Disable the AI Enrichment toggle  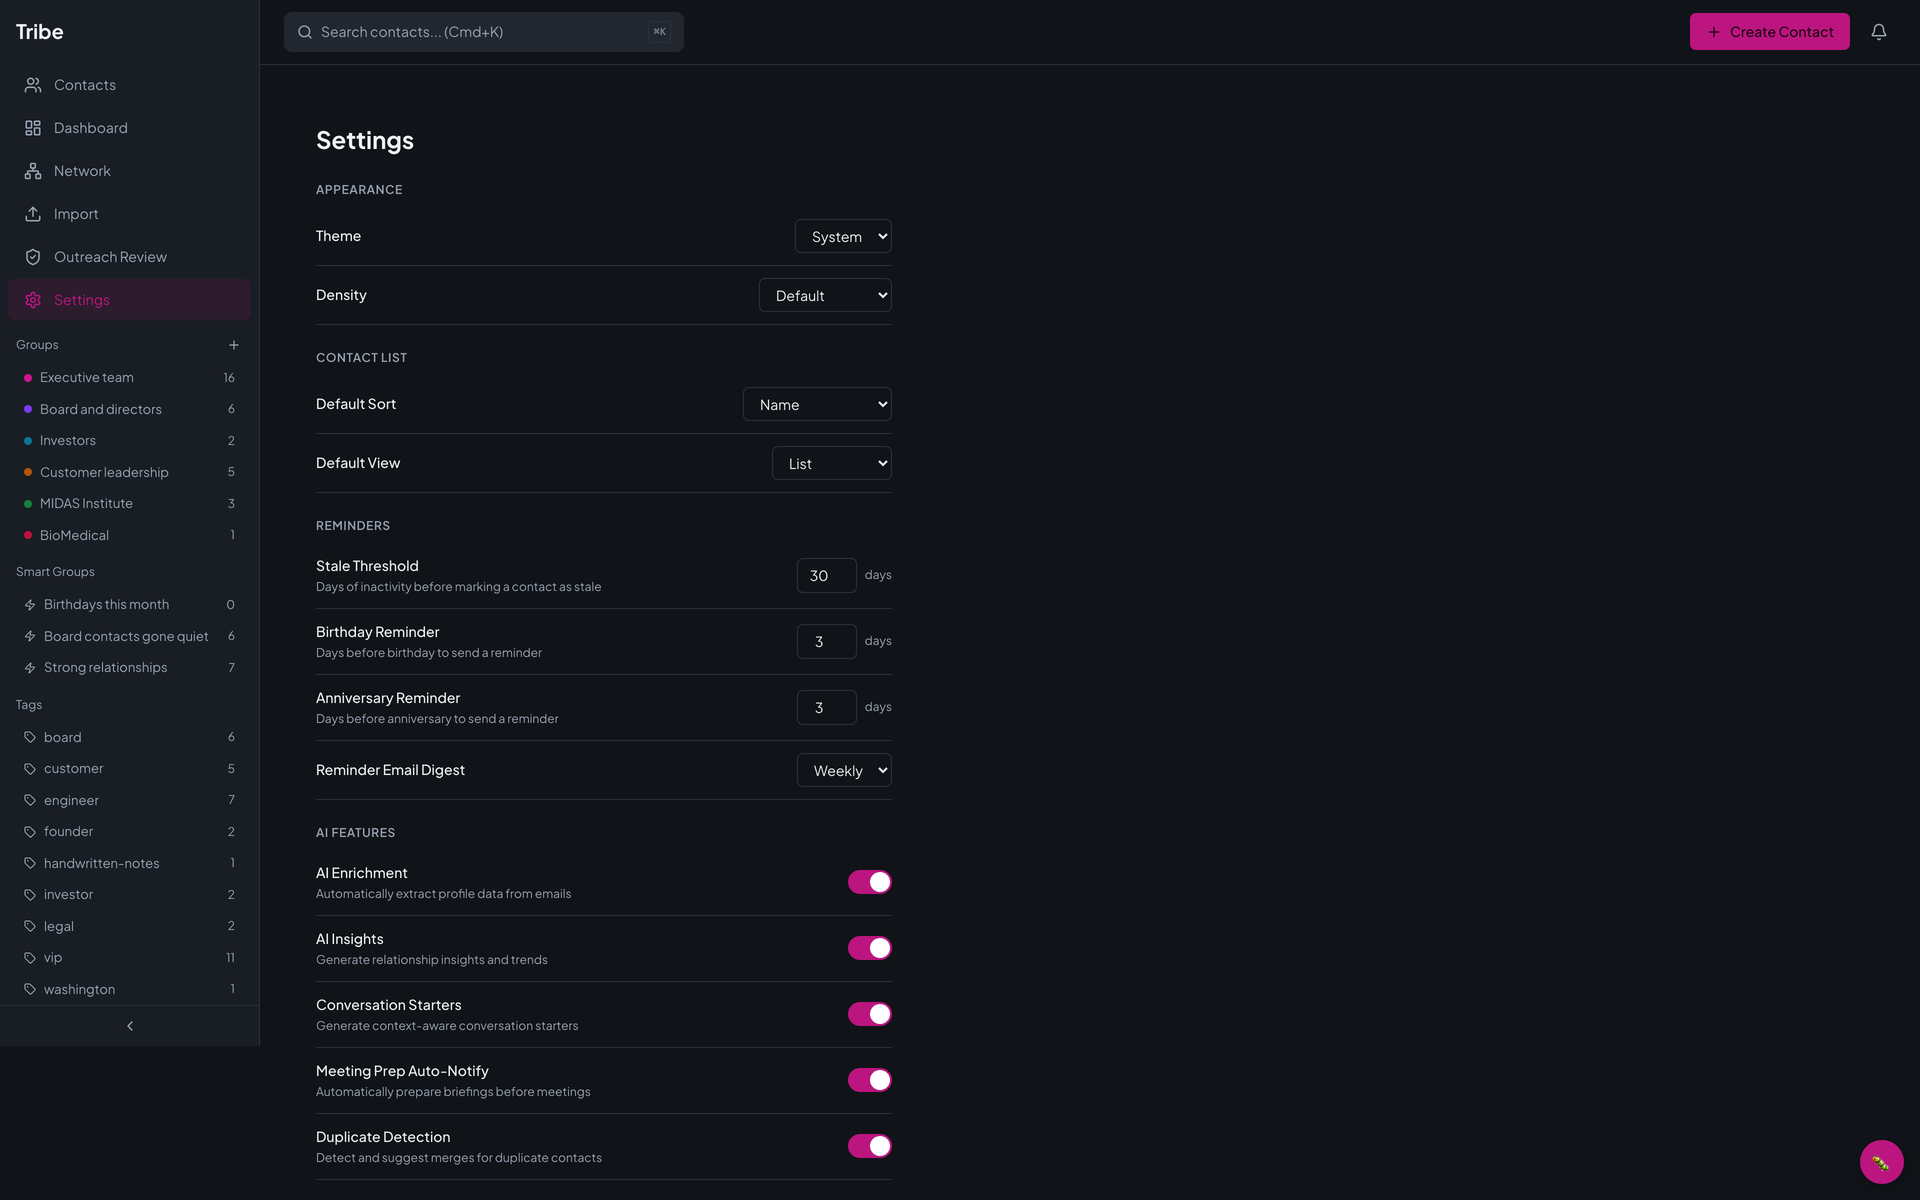click(869, 882)
